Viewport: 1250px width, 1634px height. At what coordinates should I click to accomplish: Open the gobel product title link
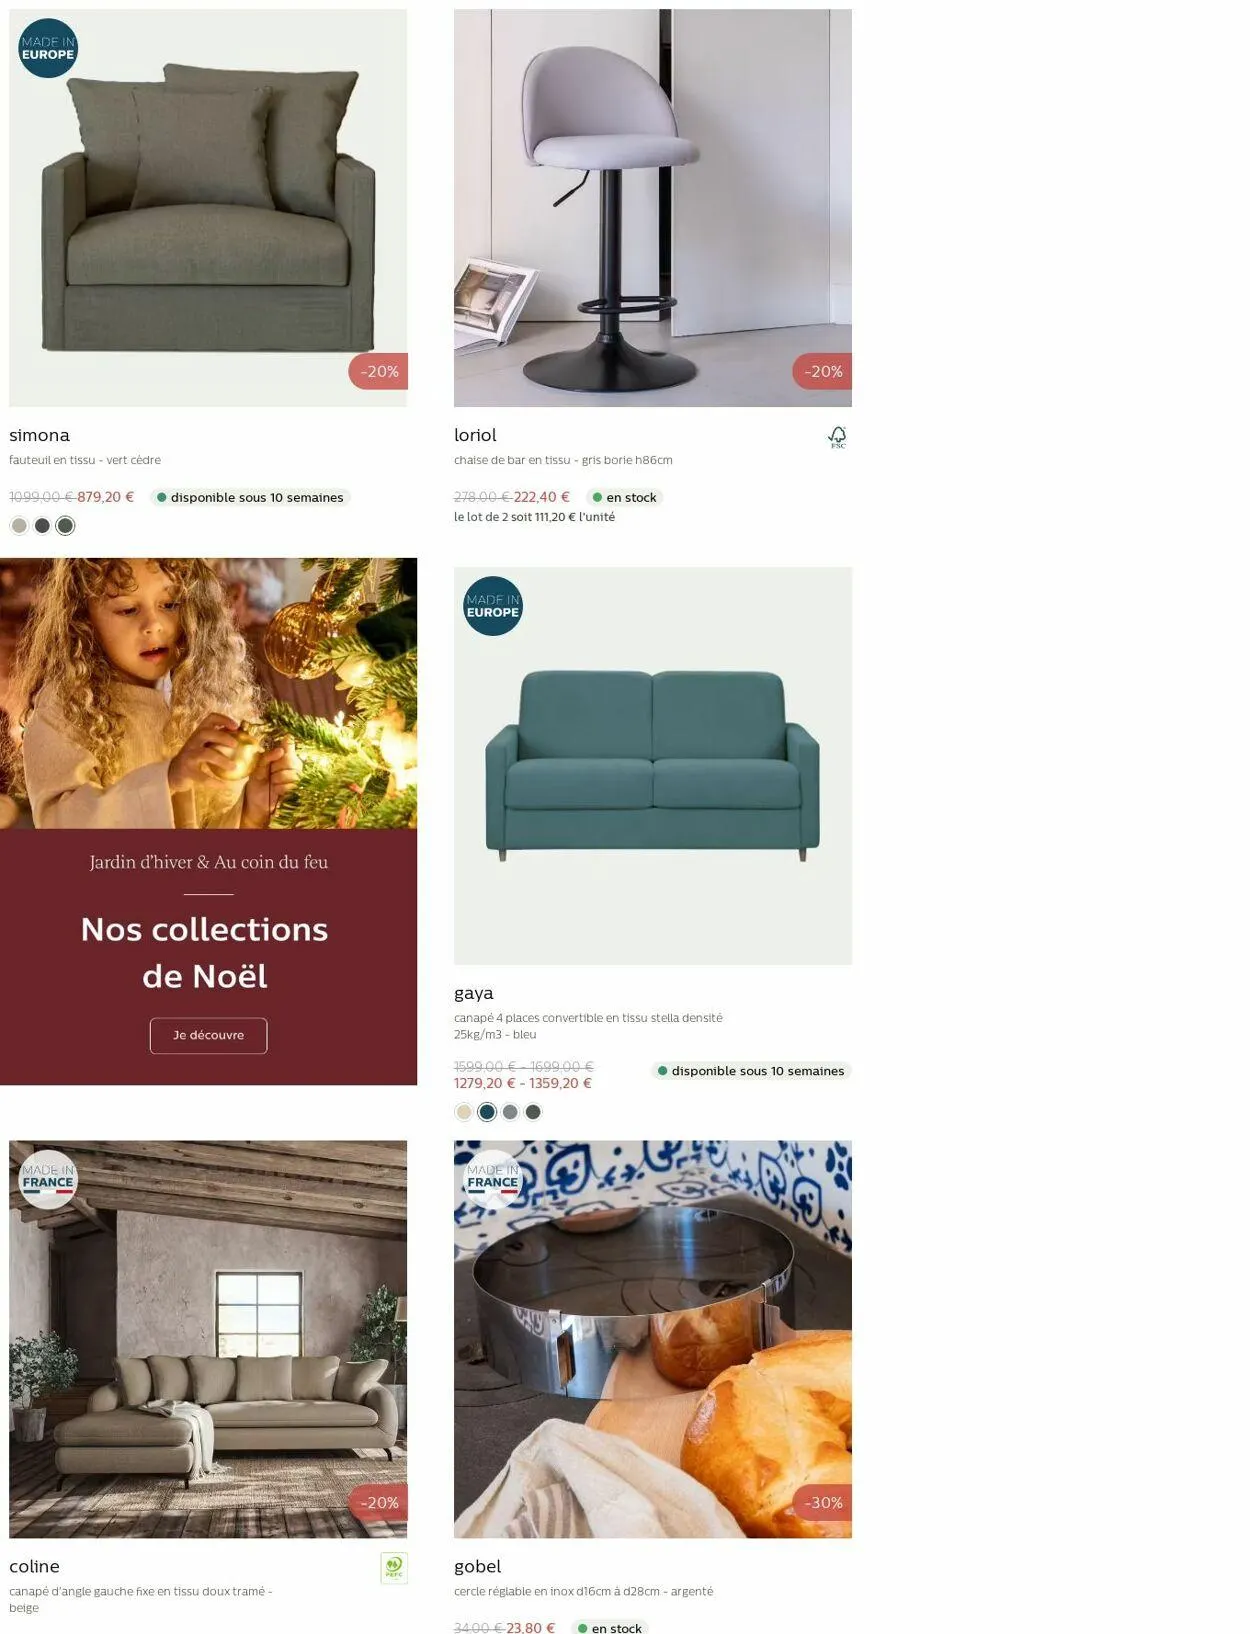(x=477, y=1566)
